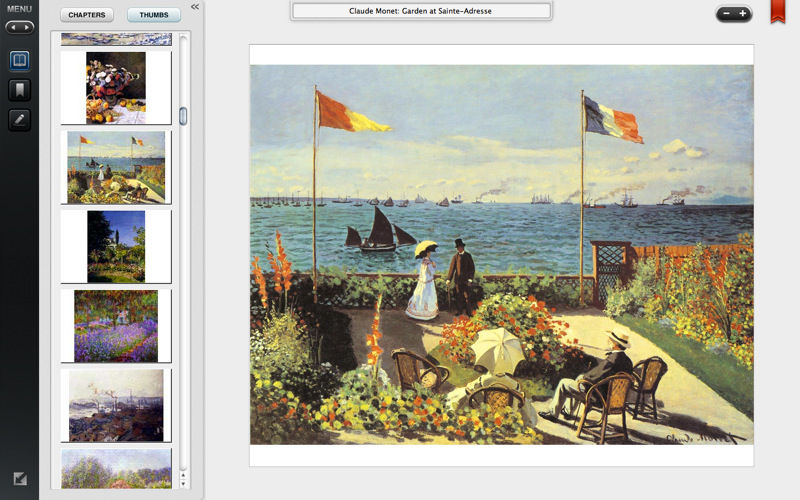Open the purple irises garden thumbnail
800x500 pixels.
tap(116, 326)
